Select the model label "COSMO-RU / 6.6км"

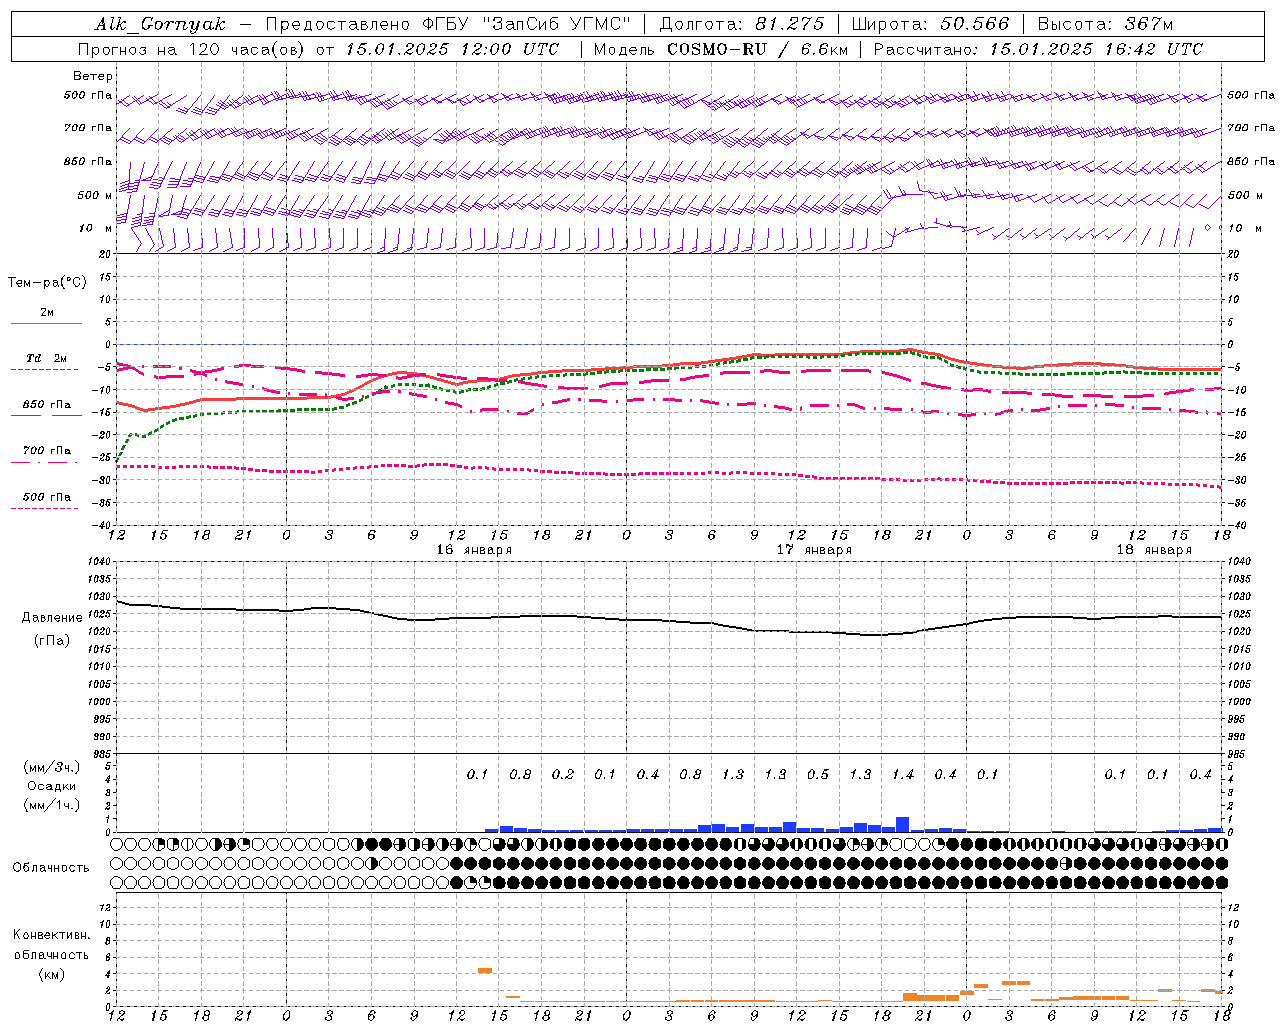pyautogui.click(x=757, y=49)
